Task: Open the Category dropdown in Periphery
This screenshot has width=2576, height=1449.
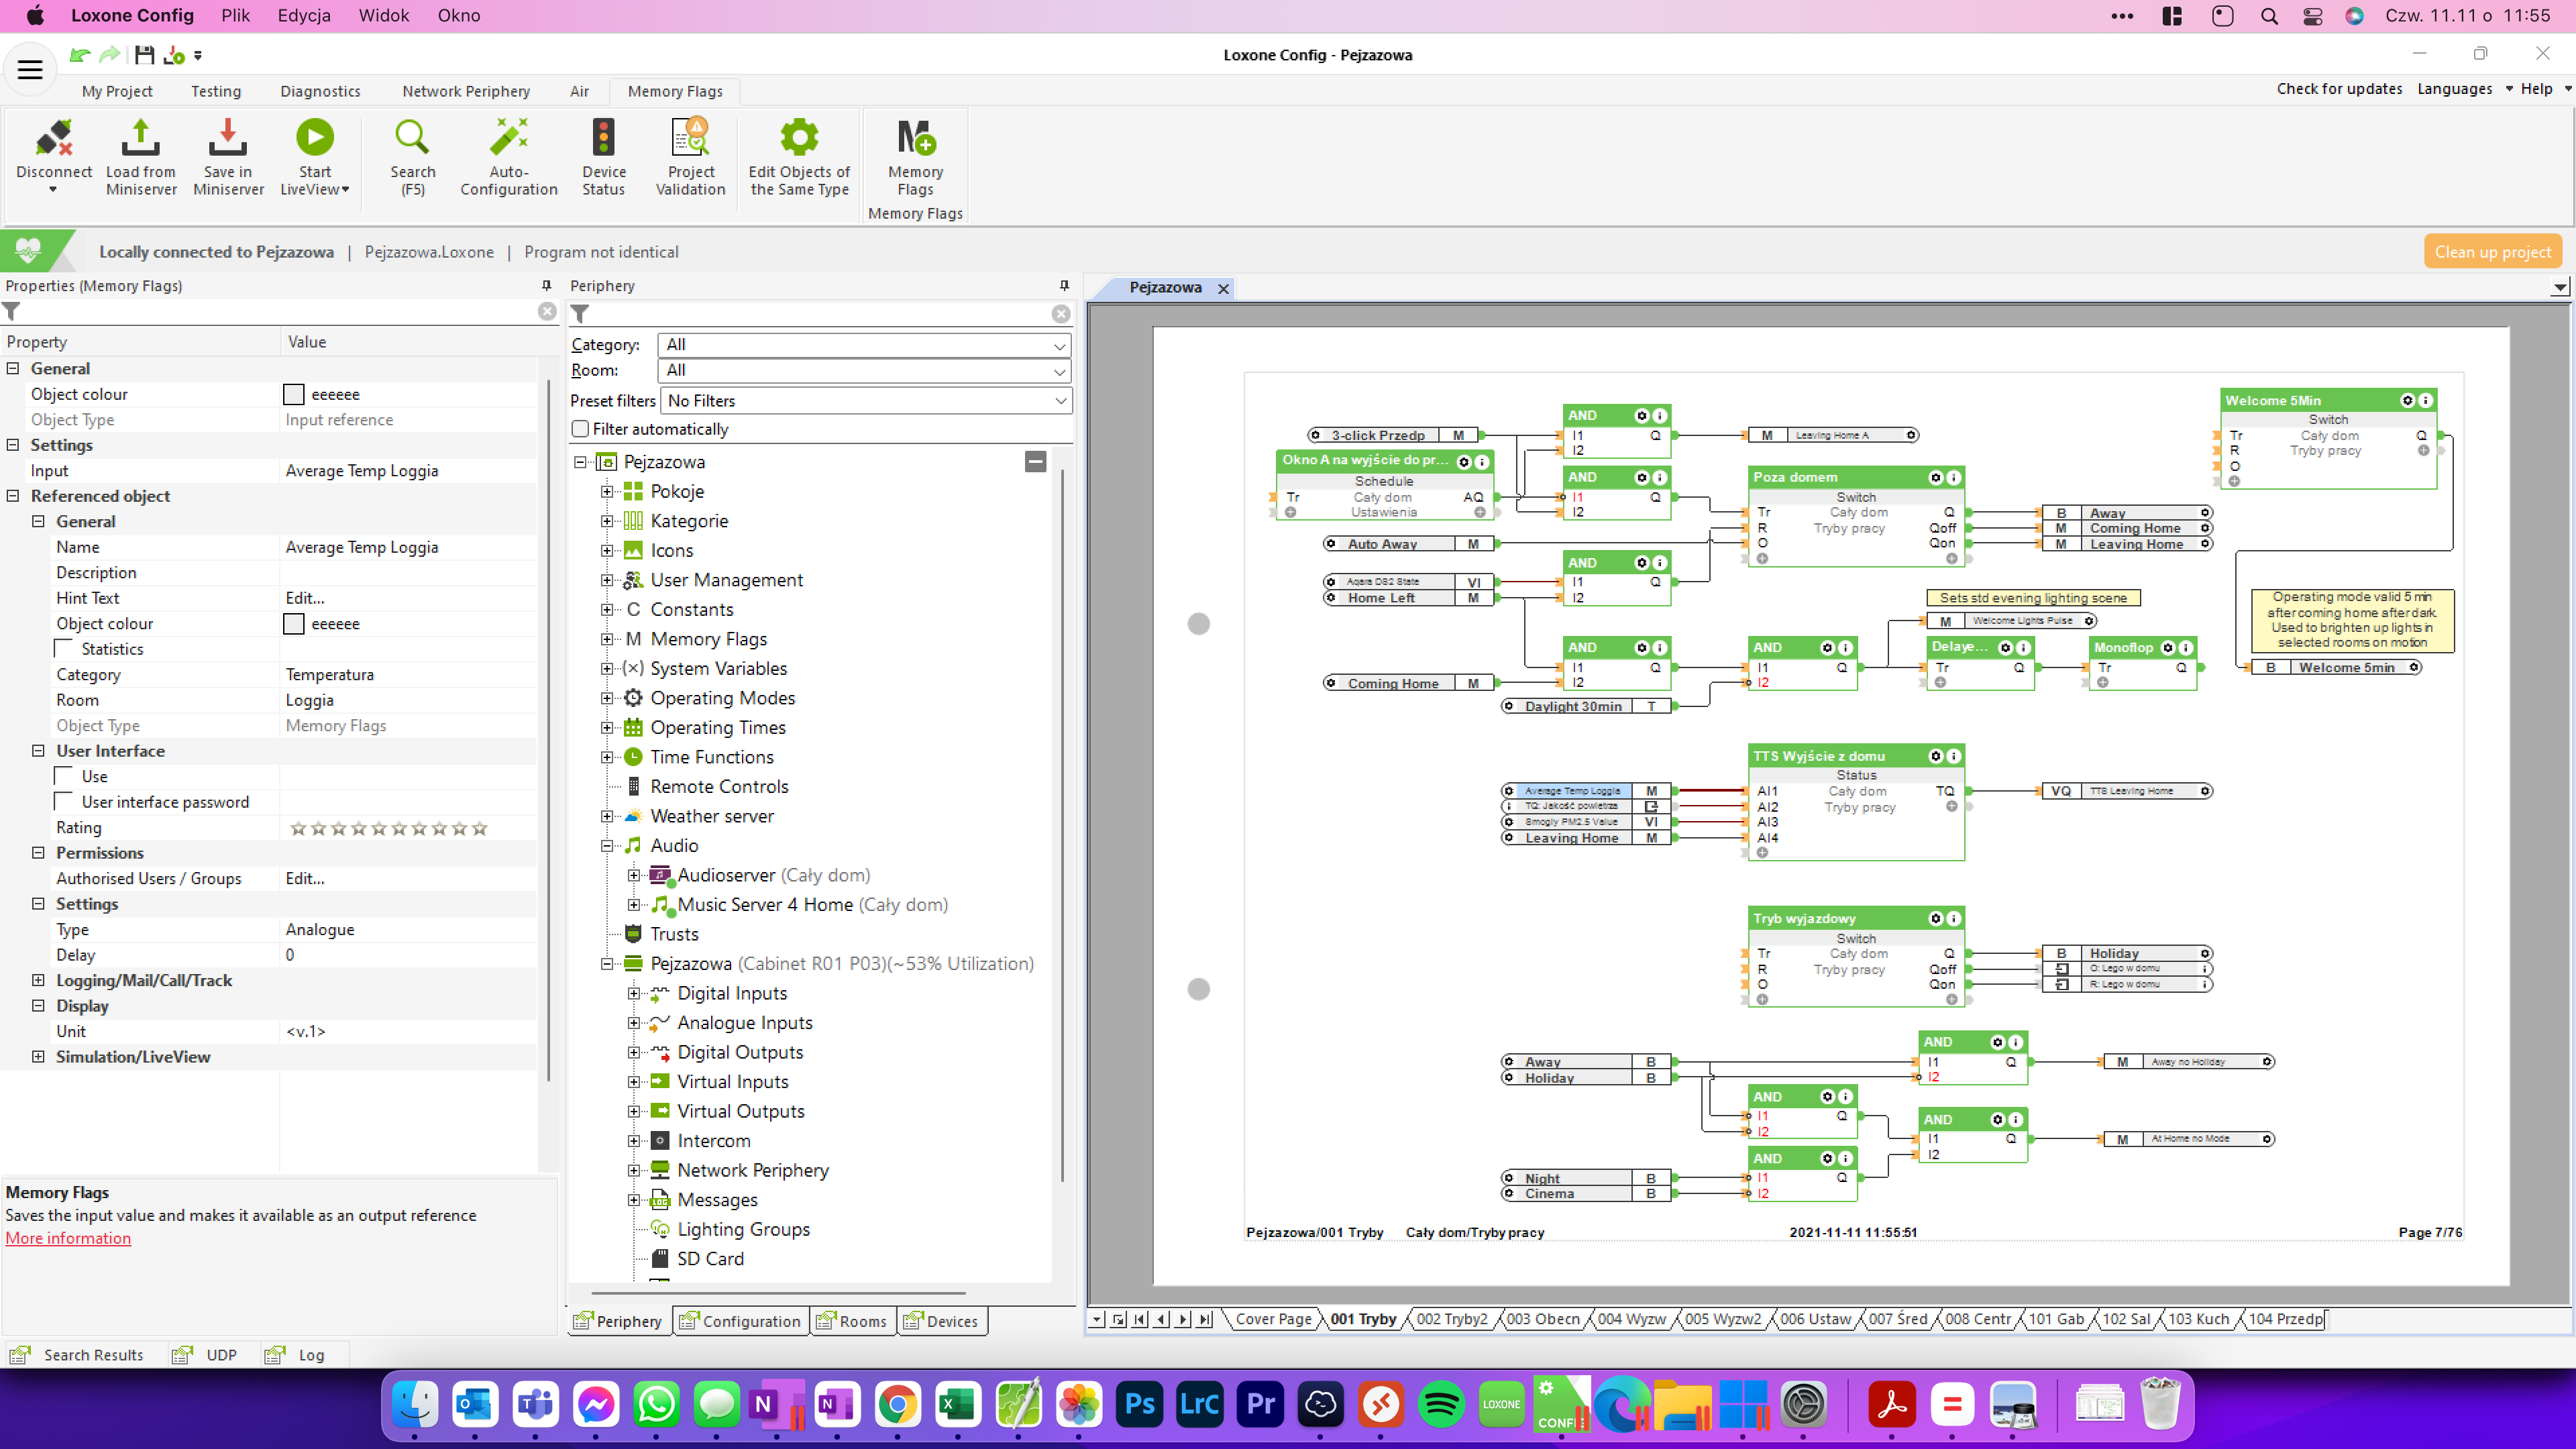Action: tap(863, 345)
